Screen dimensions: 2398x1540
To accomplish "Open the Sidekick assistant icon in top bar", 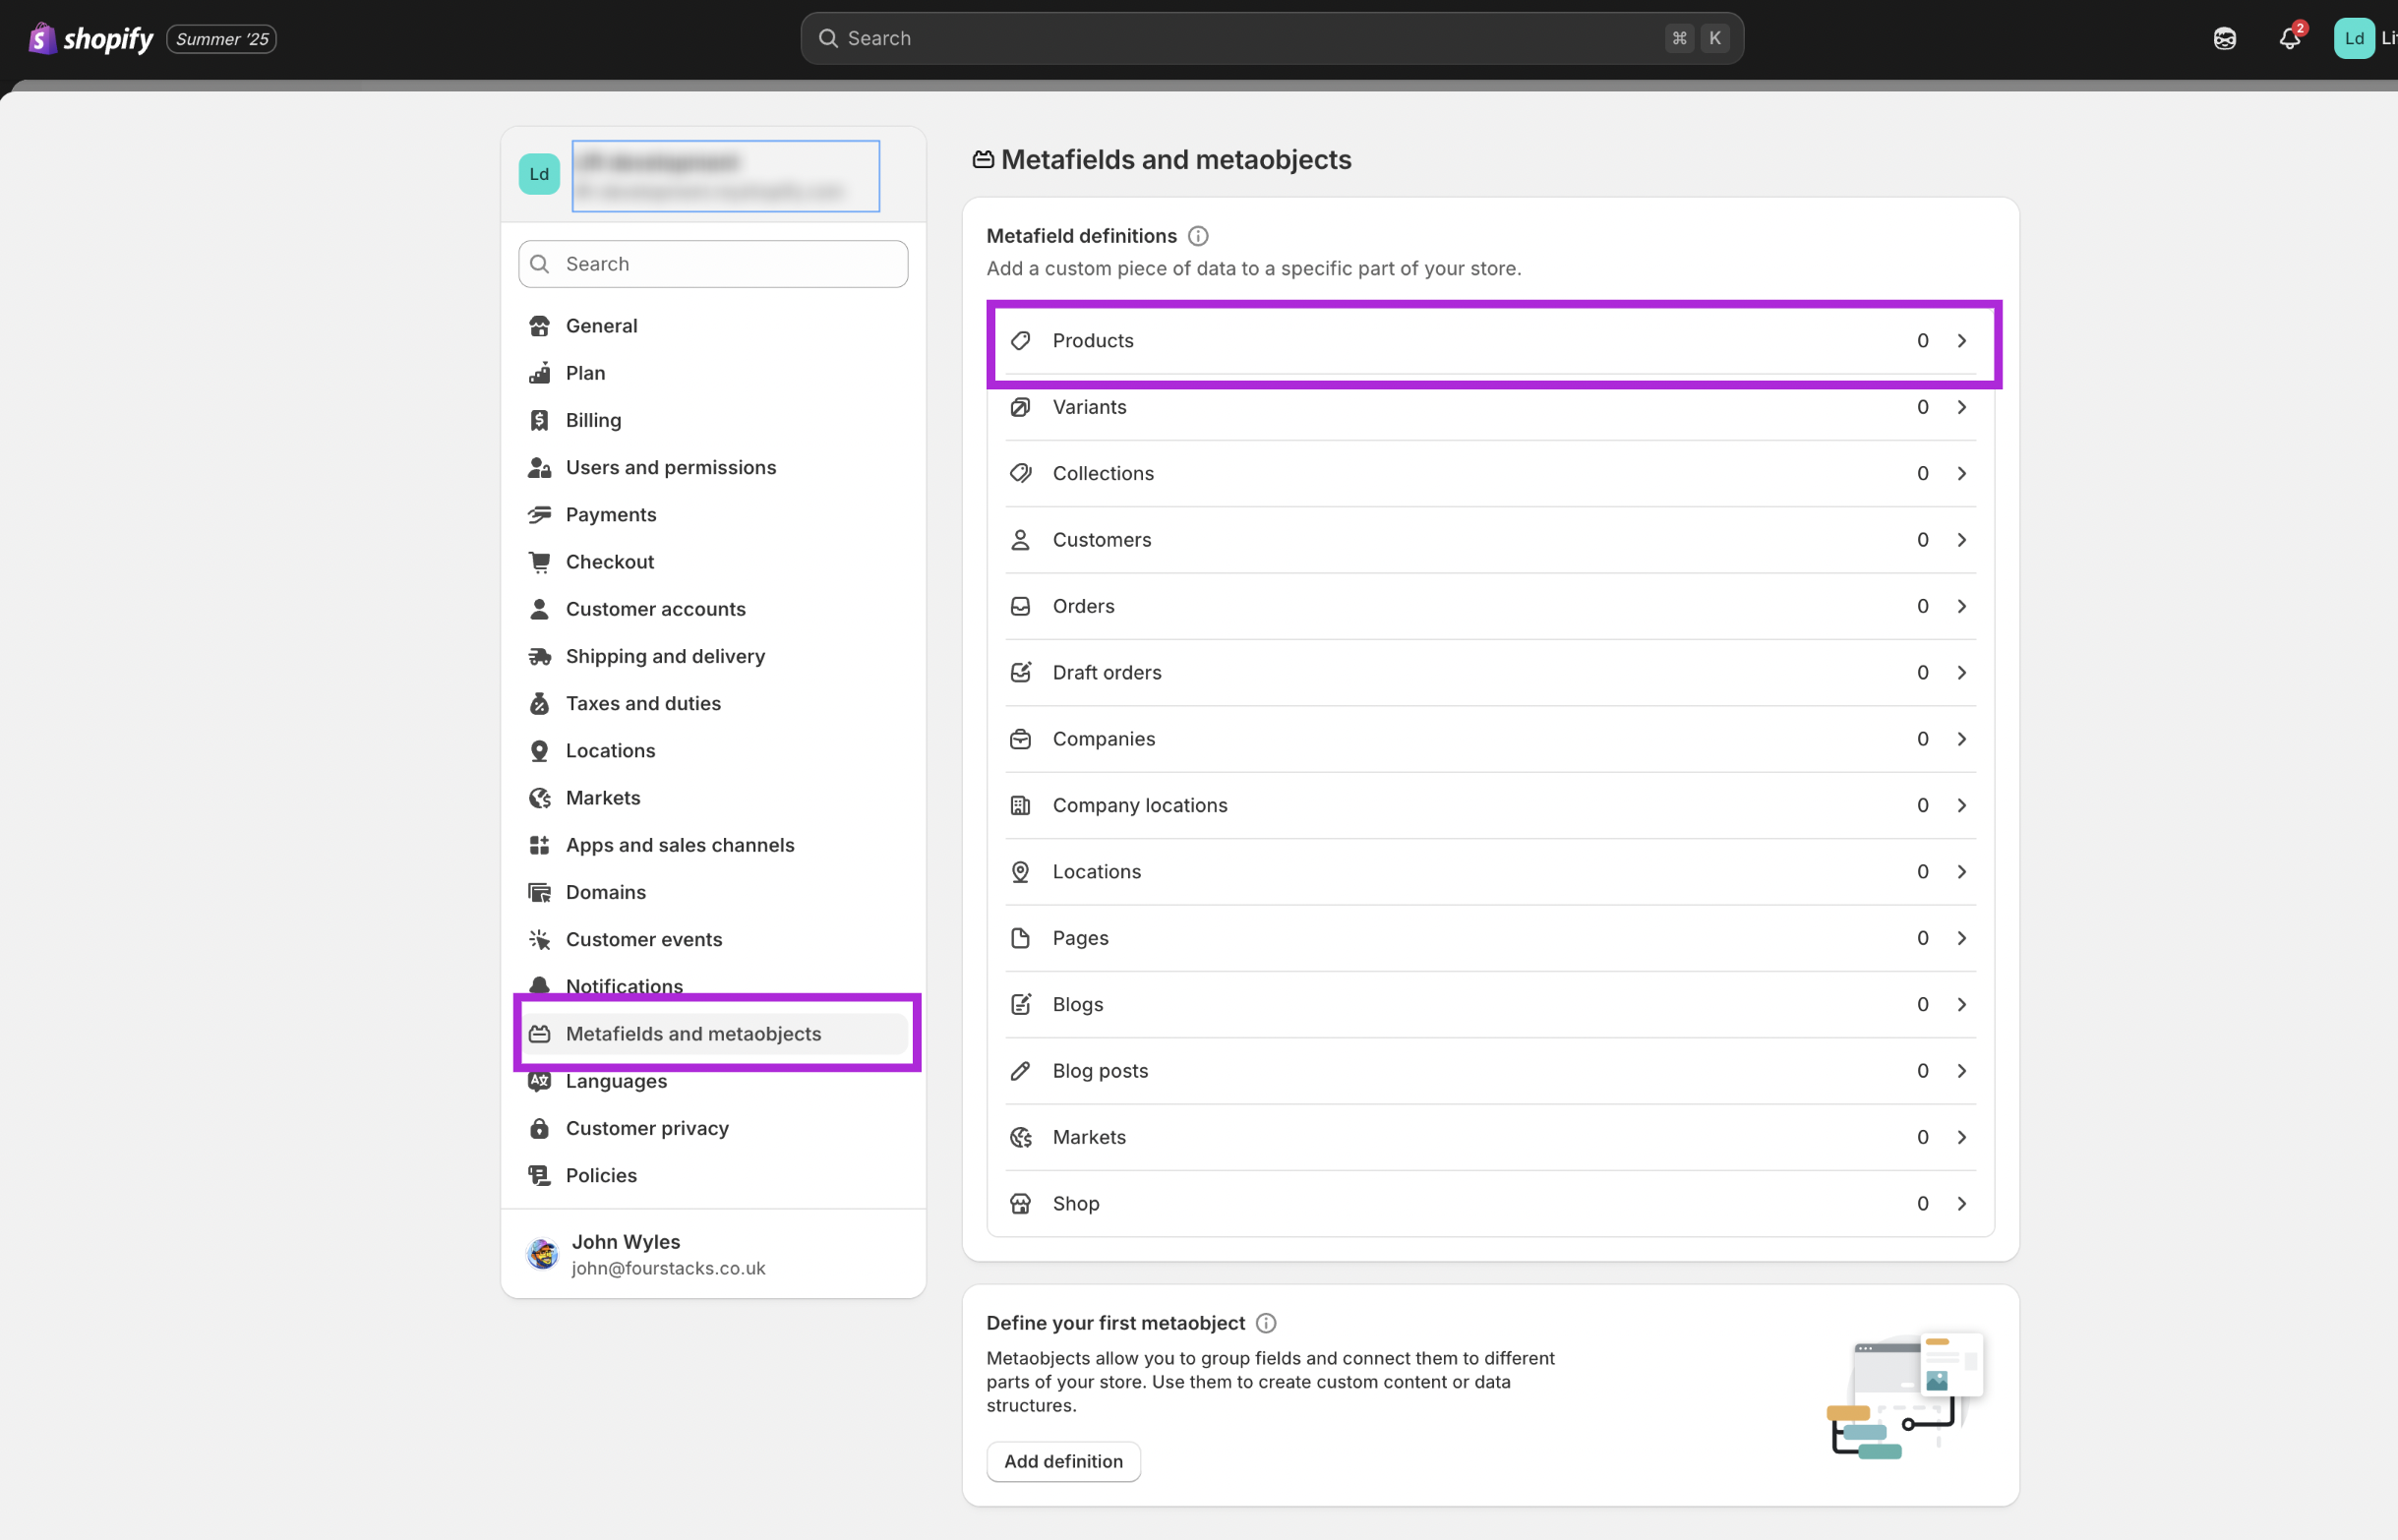I will pyautogui.click(x=2224, y=39).
